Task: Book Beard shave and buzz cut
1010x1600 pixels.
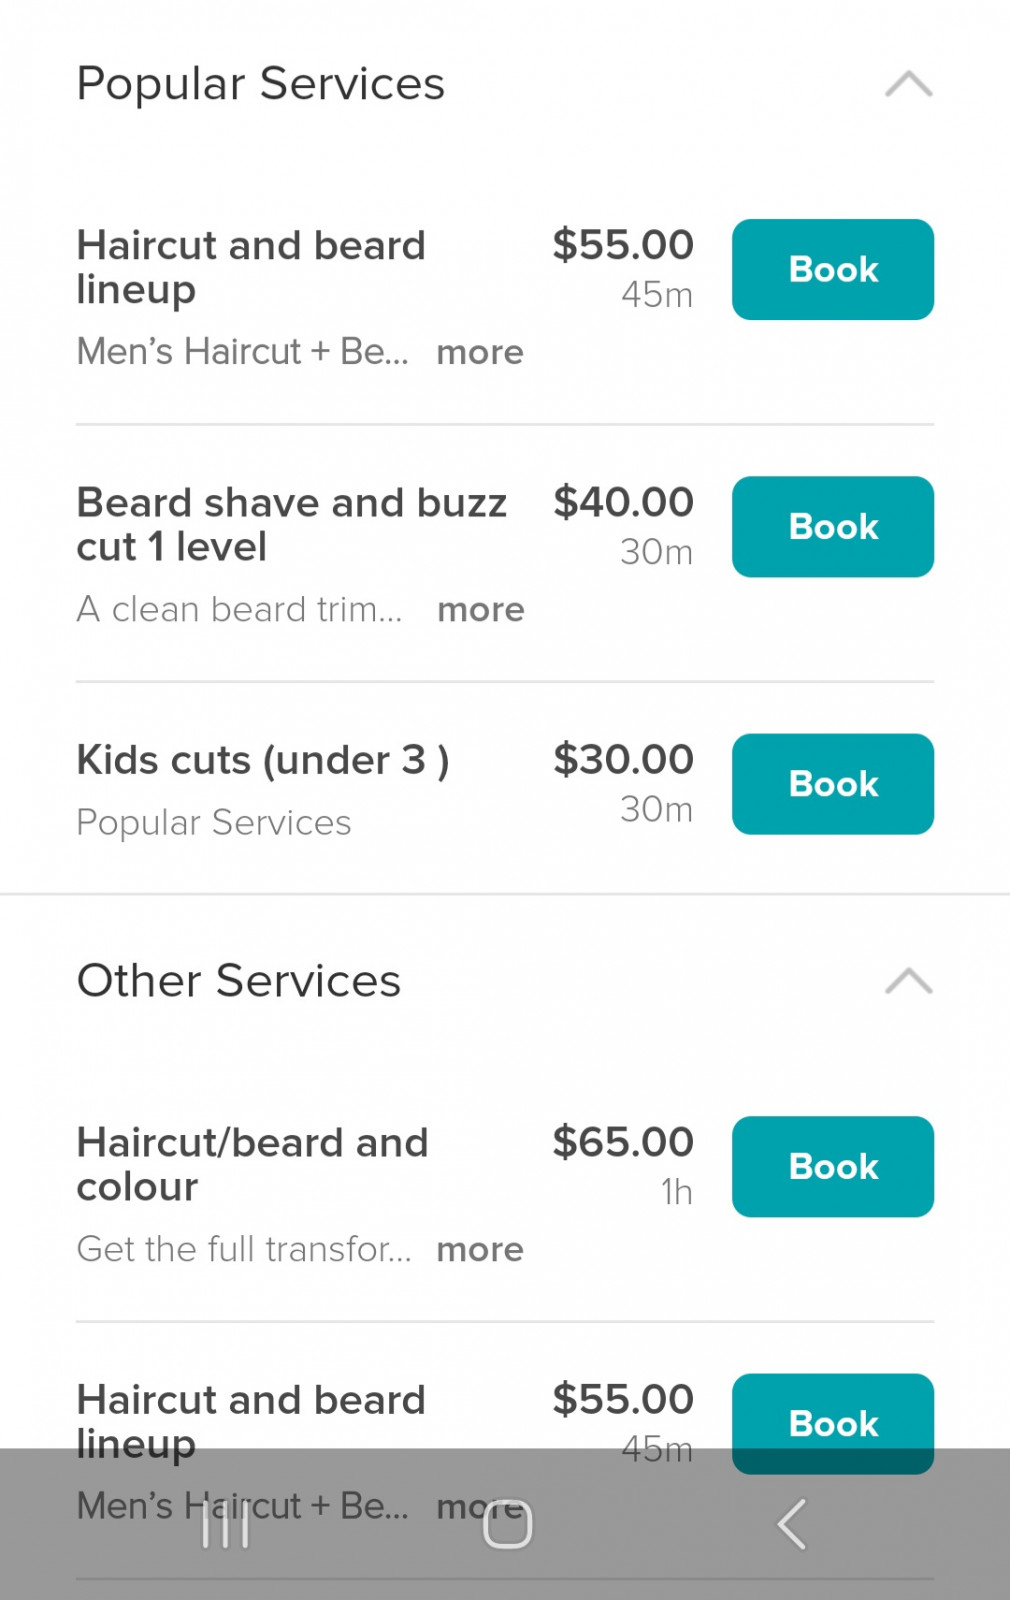Action: pyautogui.click(x=832, y=527)
